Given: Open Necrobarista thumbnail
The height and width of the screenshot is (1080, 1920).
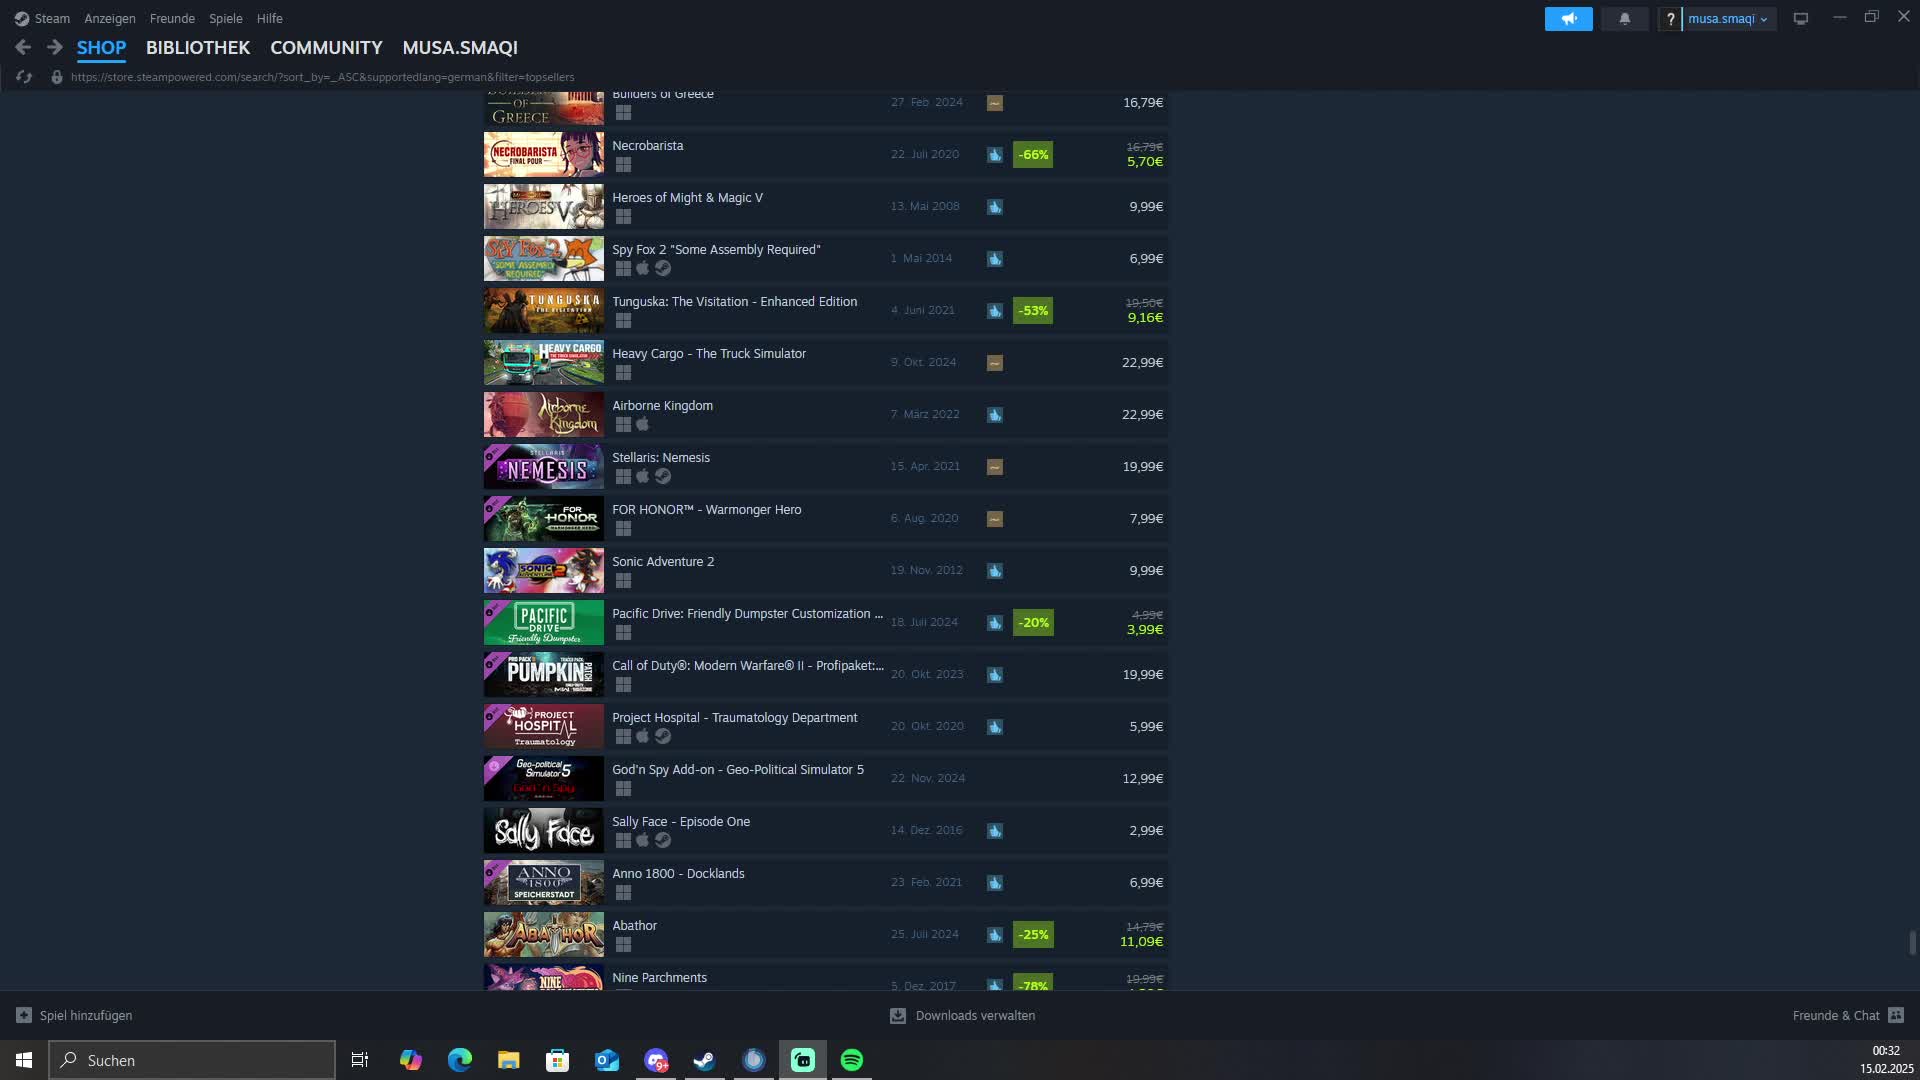Looking at the screenshot, I should [x=544, y=154].
